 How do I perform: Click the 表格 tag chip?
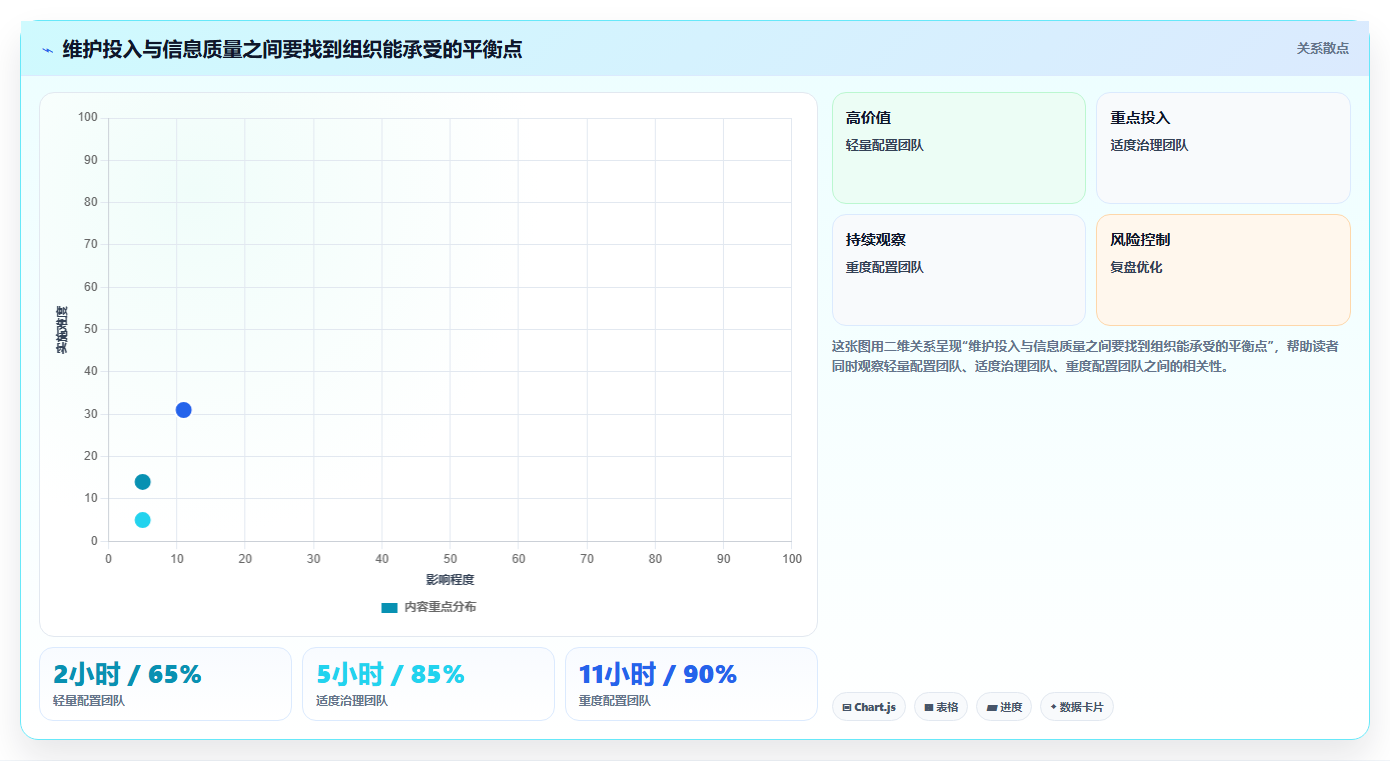[x=941, y=707]
